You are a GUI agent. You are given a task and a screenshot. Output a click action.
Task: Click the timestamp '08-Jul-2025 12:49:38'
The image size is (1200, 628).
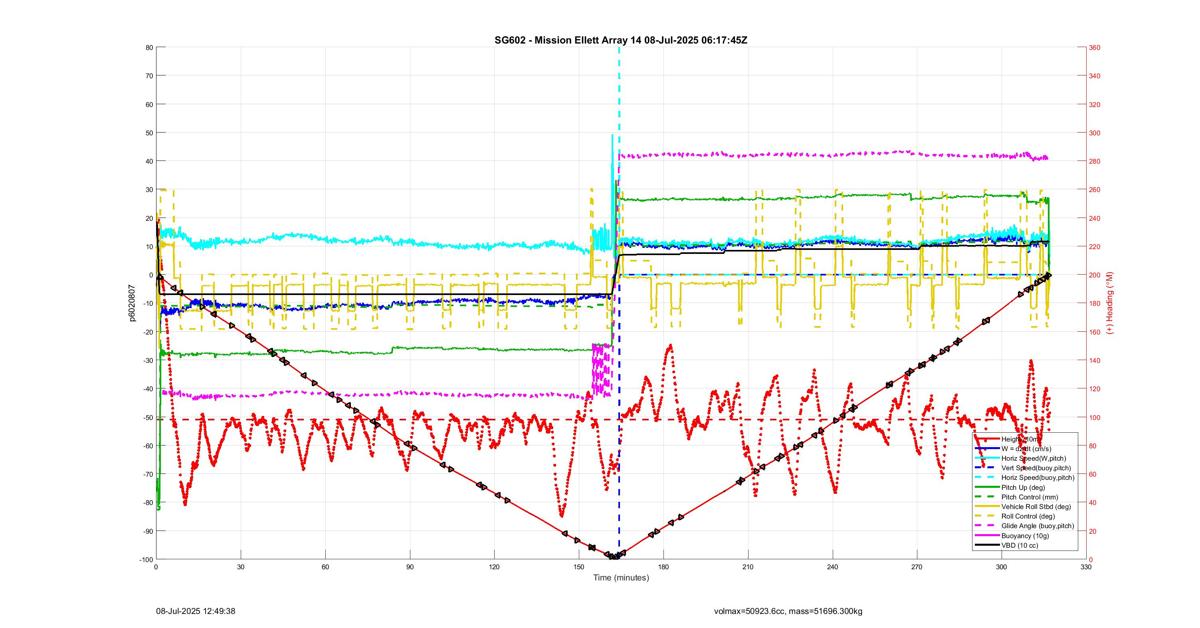[x=196, y=610]
